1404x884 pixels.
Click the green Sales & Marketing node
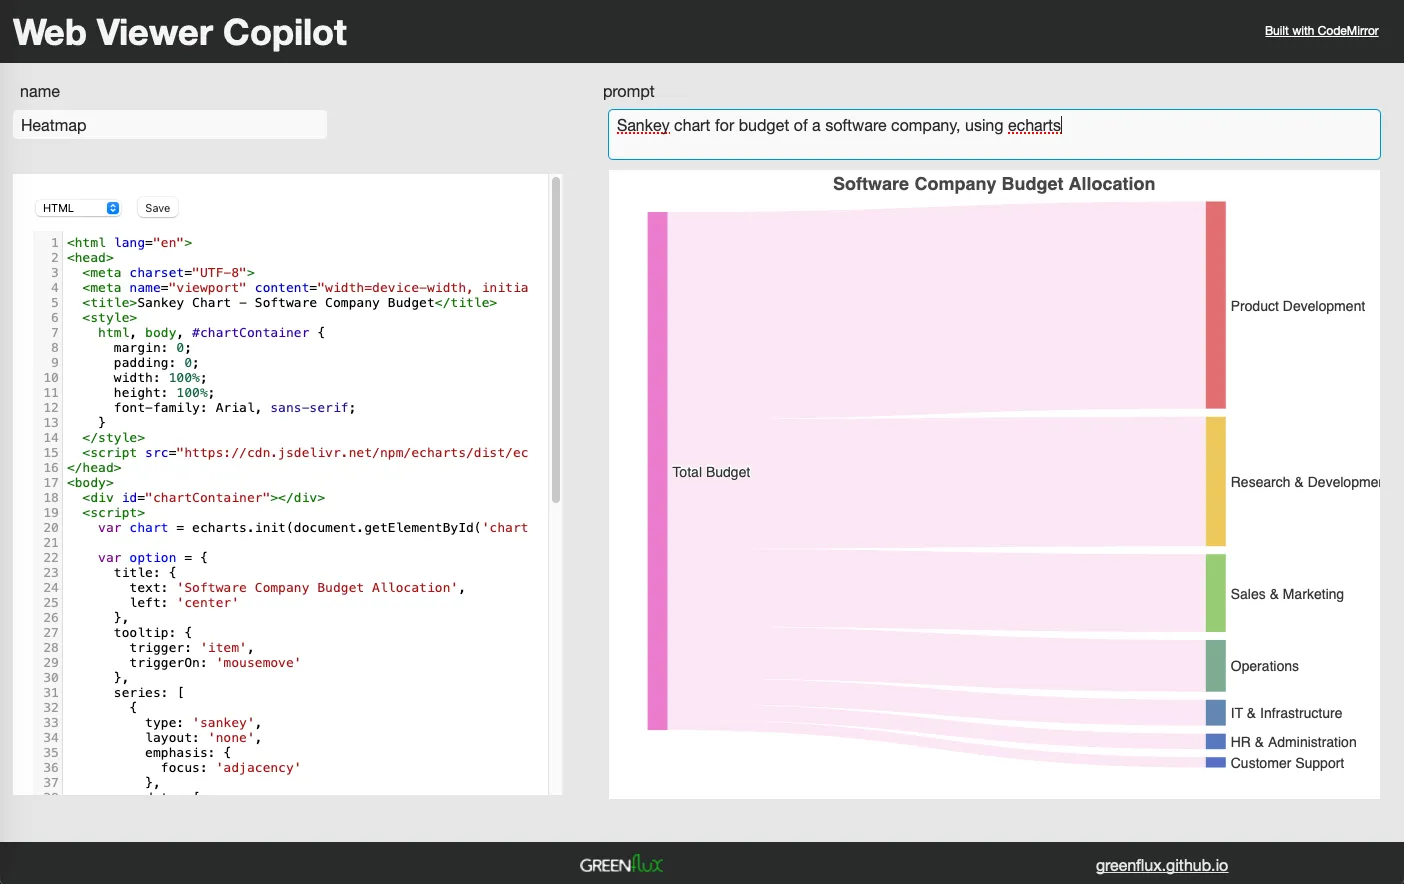1215,593
